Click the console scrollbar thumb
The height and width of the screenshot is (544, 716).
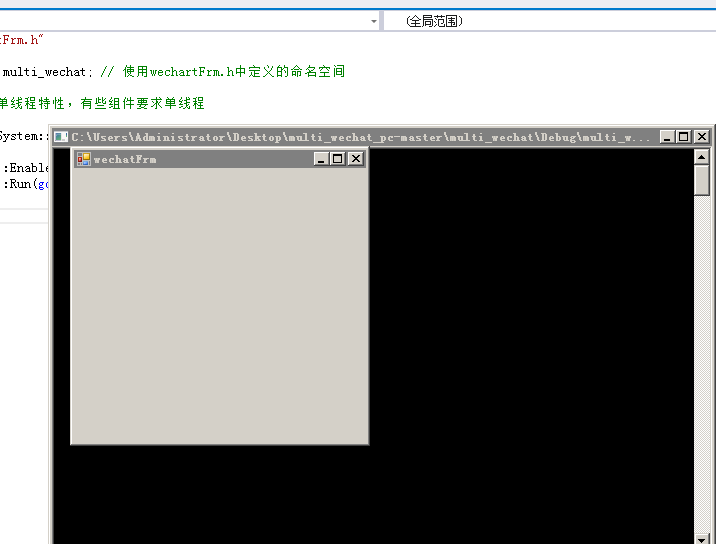701,180
